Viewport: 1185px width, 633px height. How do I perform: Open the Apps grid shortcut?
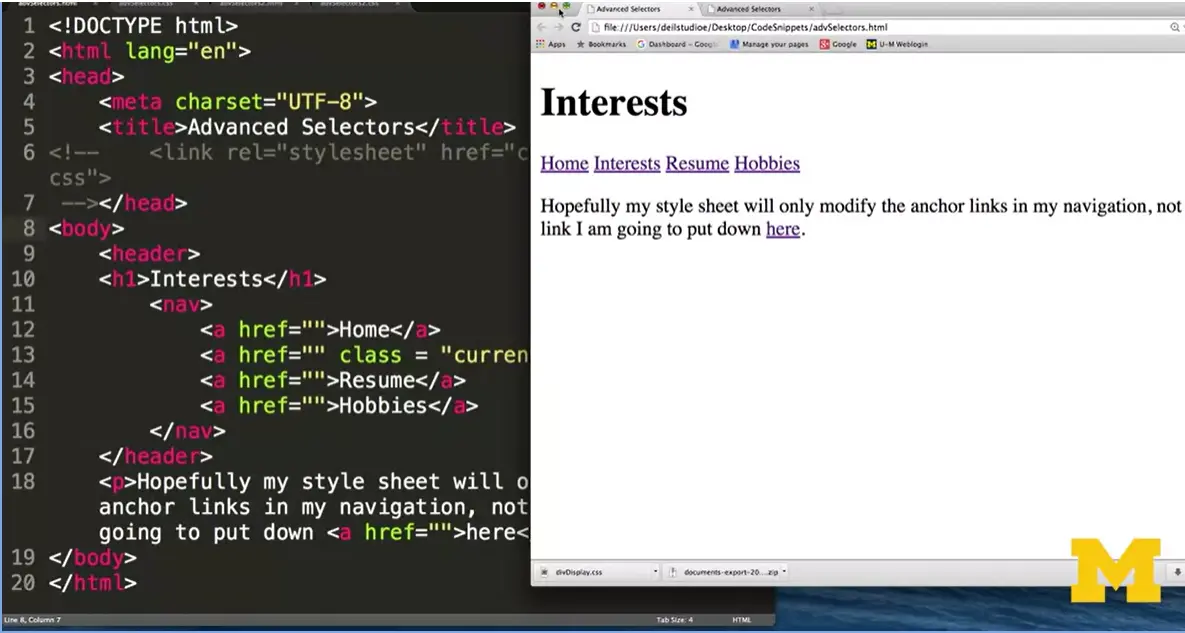pos(551,44)
